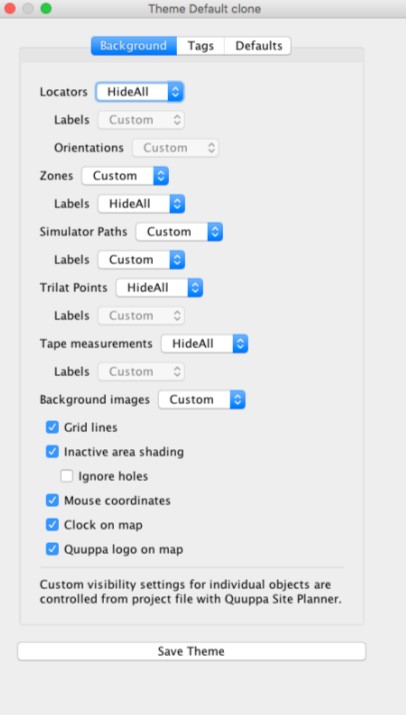Open the Background images dropdown
The height and width of the screenshot is (715, 406).
click(202, 399)
